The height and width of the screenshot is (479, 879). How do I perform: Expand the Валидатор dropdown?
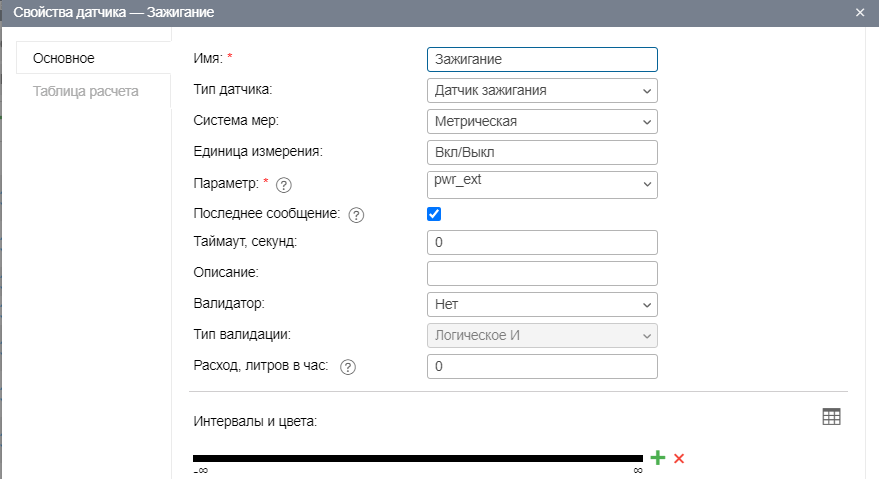tap(541, 304)
